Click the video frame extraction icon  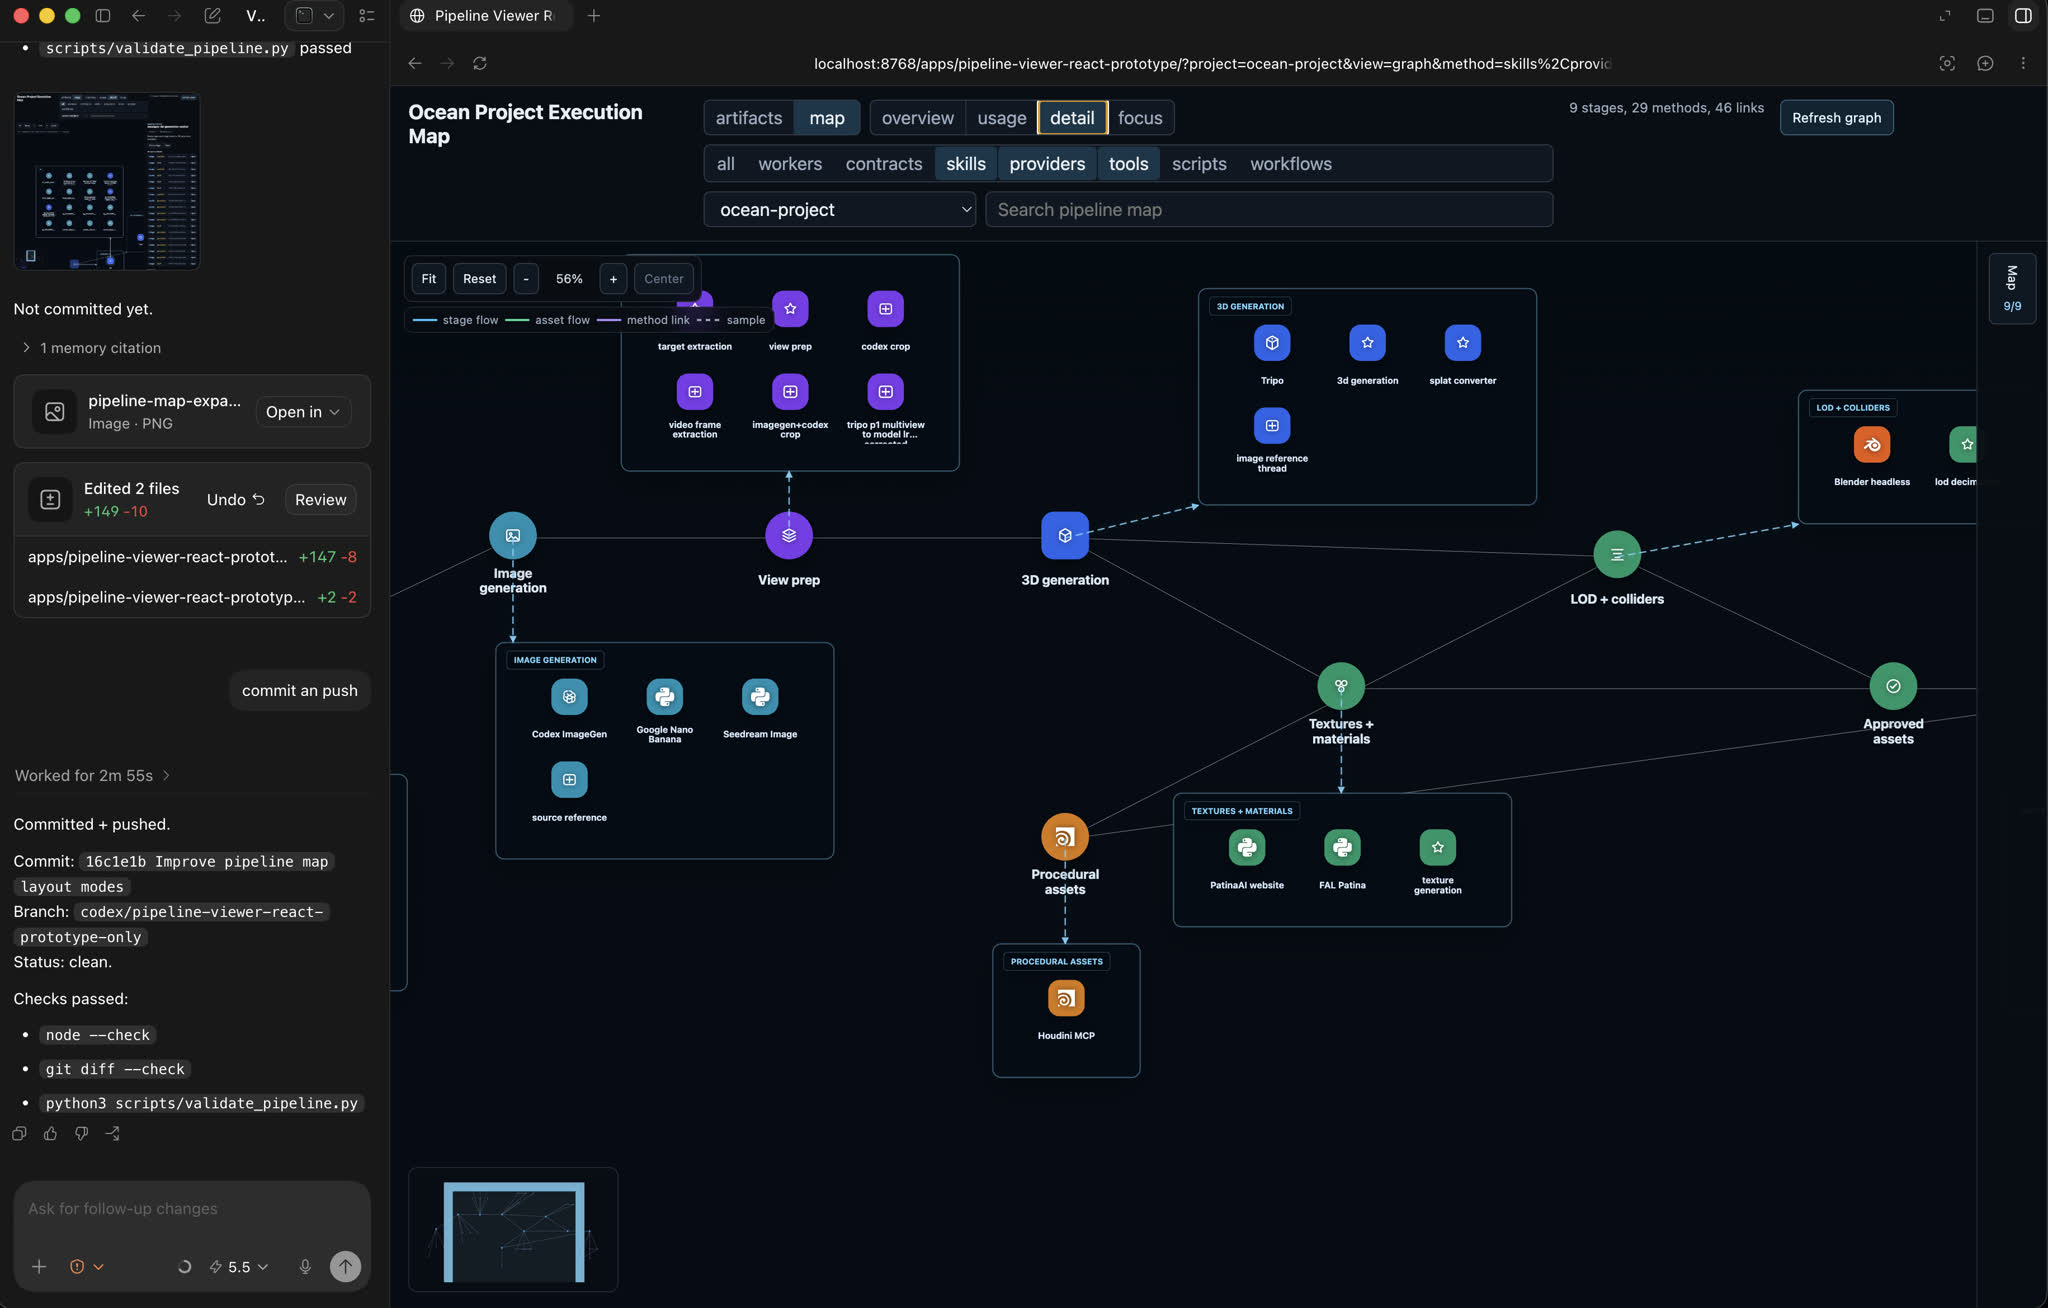point(695,392)
